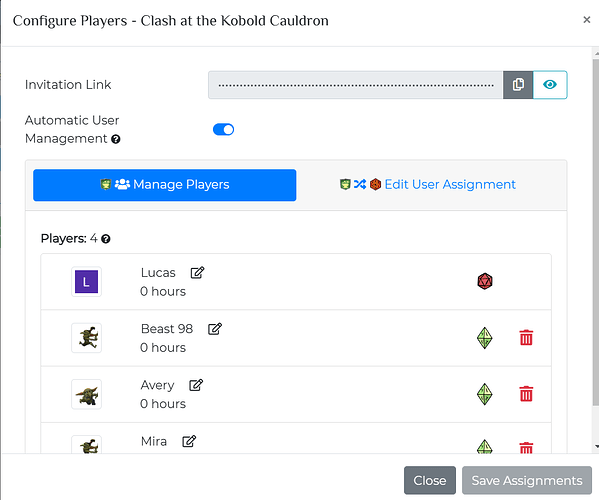
Task: Click the invitation link field
Action: [x=355, y=85]
